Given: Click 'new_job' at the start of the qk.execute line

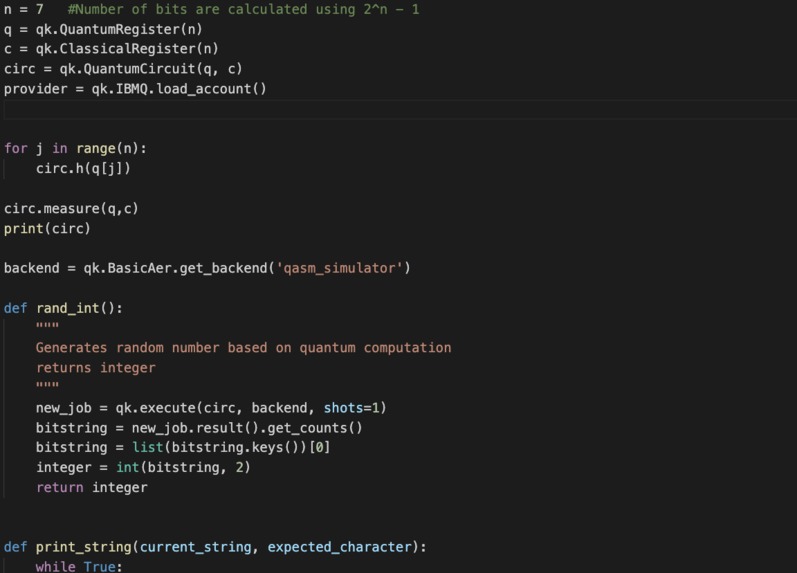Looking at the screenshot, I should tap(64, 408).
